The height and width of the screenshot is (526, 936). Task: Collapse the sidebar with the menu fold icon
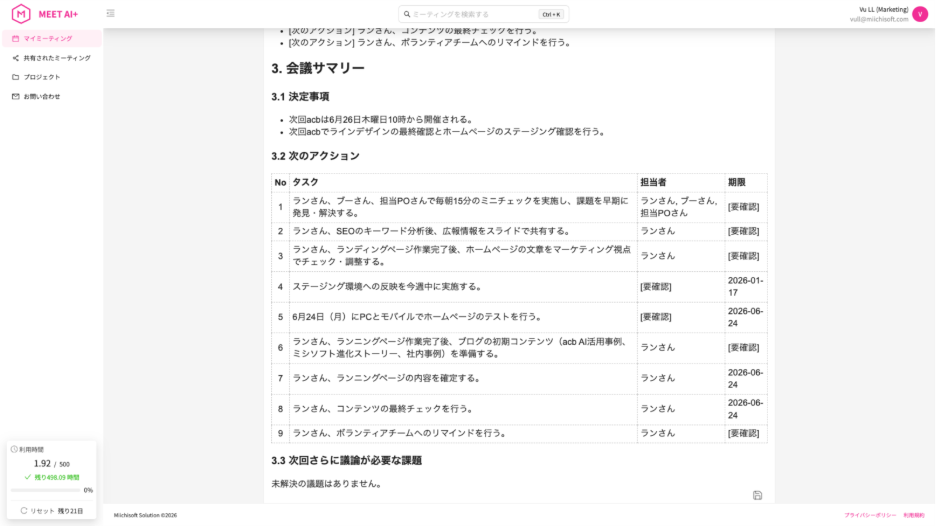coord(110,14)
